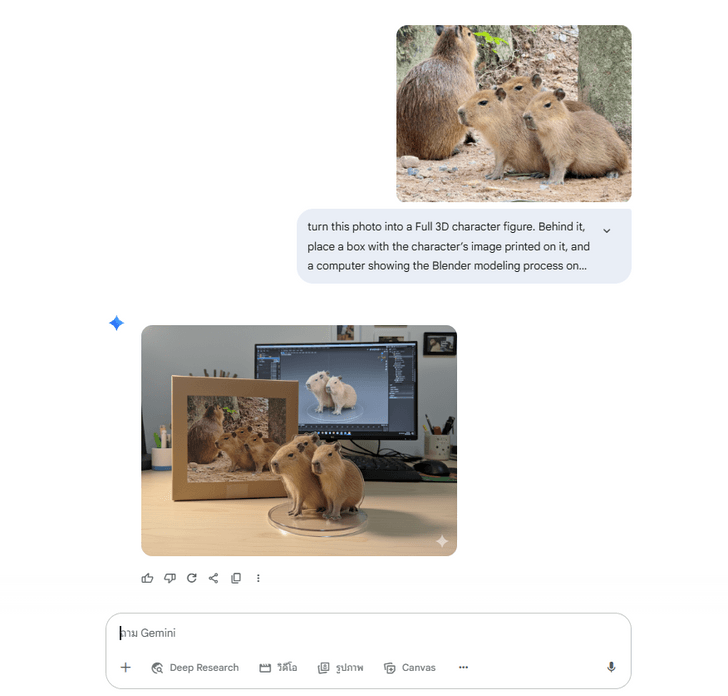Copy the response using the copy icon
Image resolution: width=728 pixels, height=696 pixels.
[x=236, y=578]
